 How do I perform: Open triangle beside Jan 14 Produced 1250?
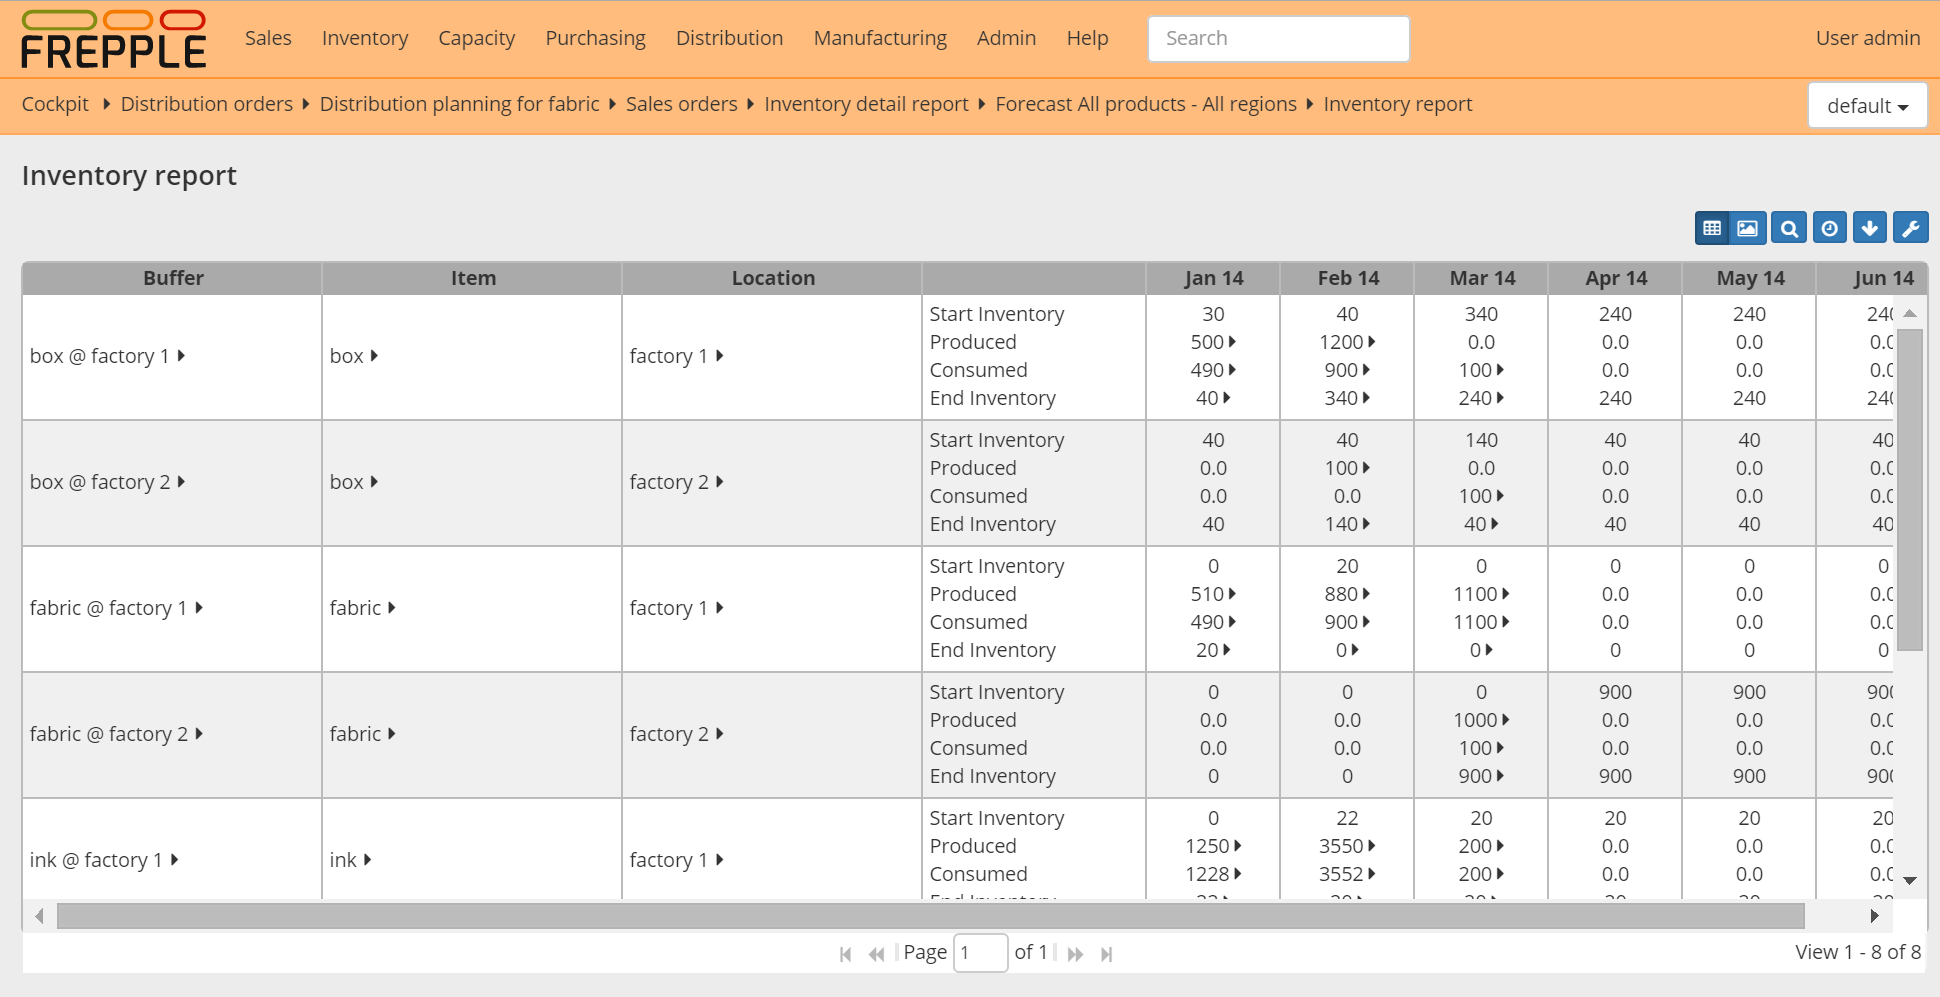[x=1238, y=846]
